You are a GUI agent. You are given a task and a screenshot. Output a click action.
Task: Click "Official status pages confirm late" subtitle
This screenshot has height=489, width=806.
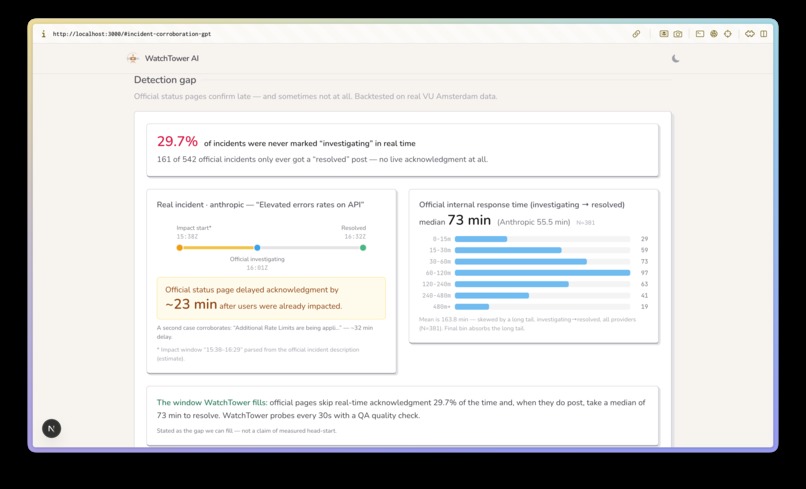(316, 96)
